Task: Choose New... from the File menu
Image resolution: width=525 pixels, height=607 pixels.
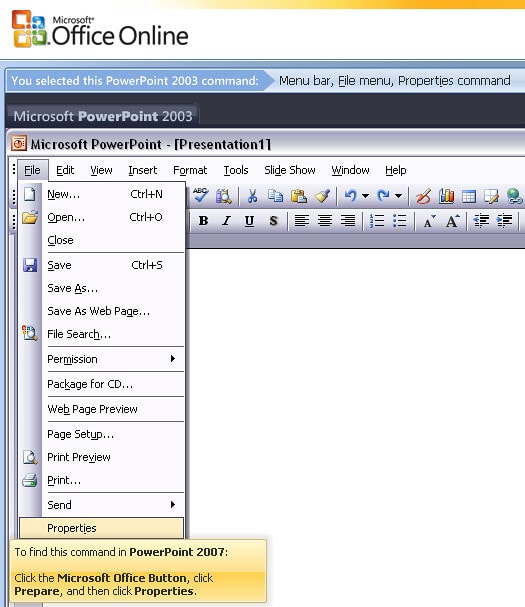Action: pyautogui.click(x=101, y=194)
